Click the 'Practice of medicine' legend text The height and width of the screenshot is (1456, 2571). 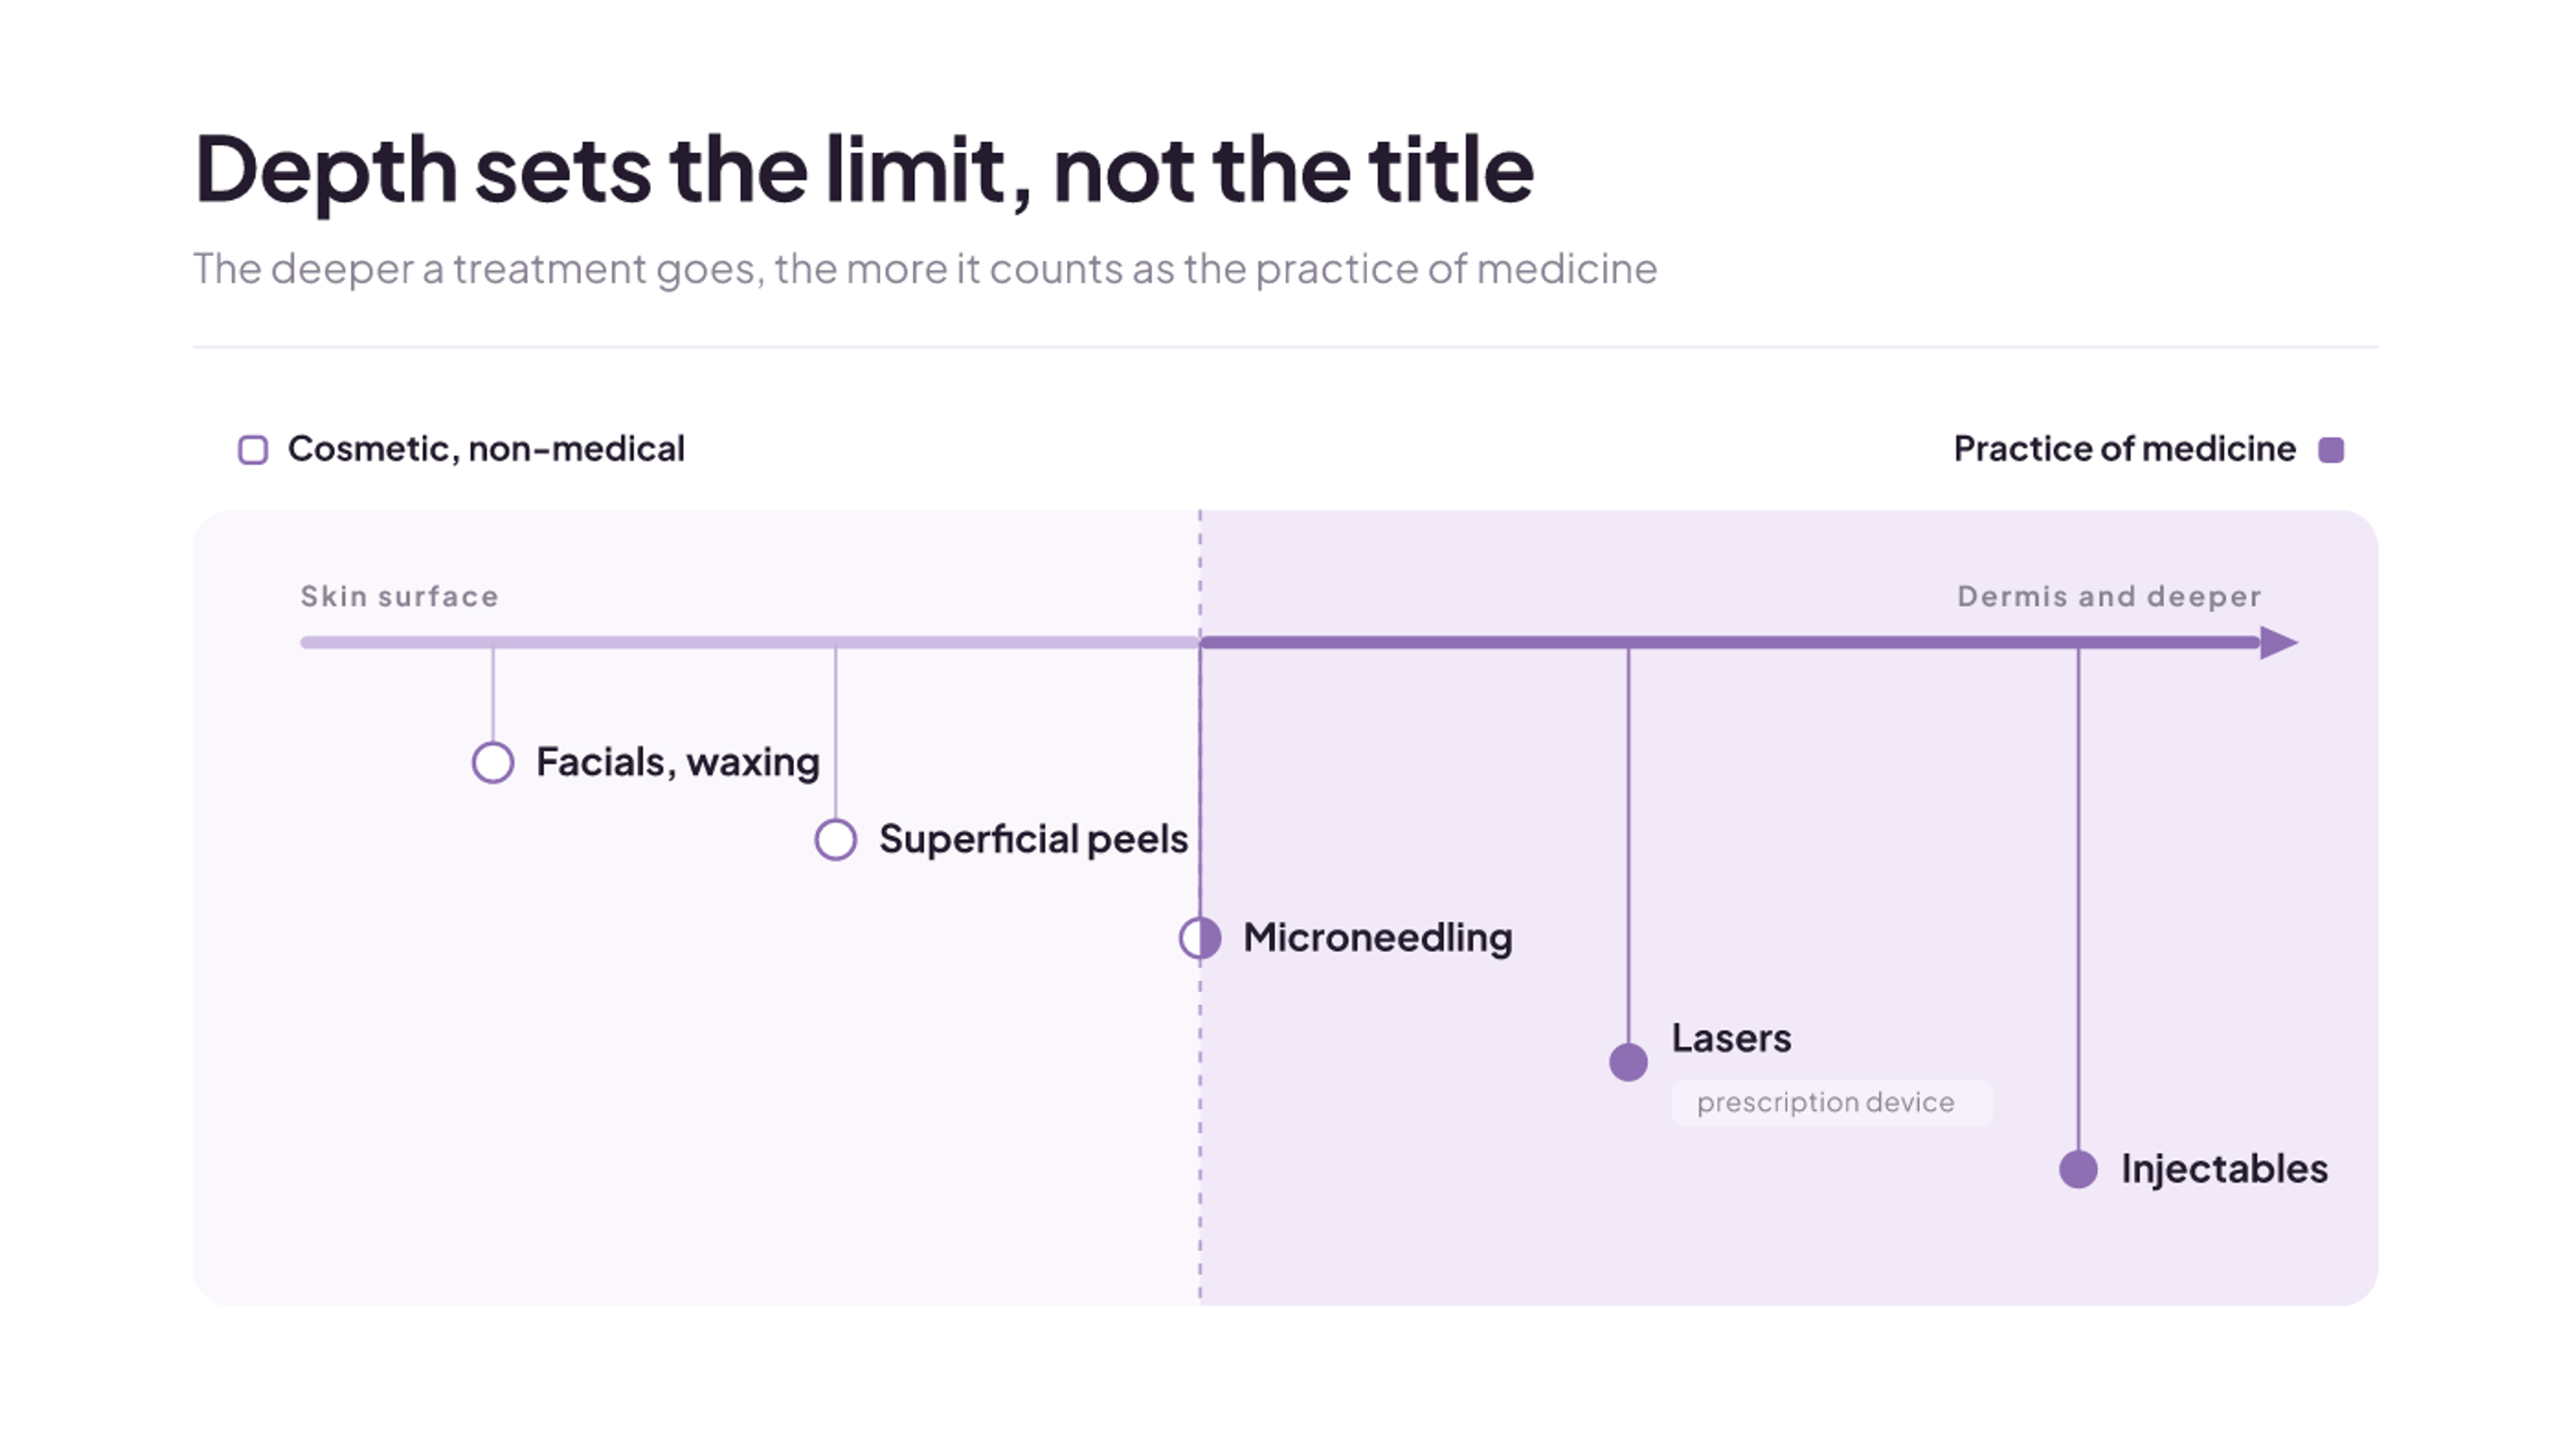pos(2124,449)
